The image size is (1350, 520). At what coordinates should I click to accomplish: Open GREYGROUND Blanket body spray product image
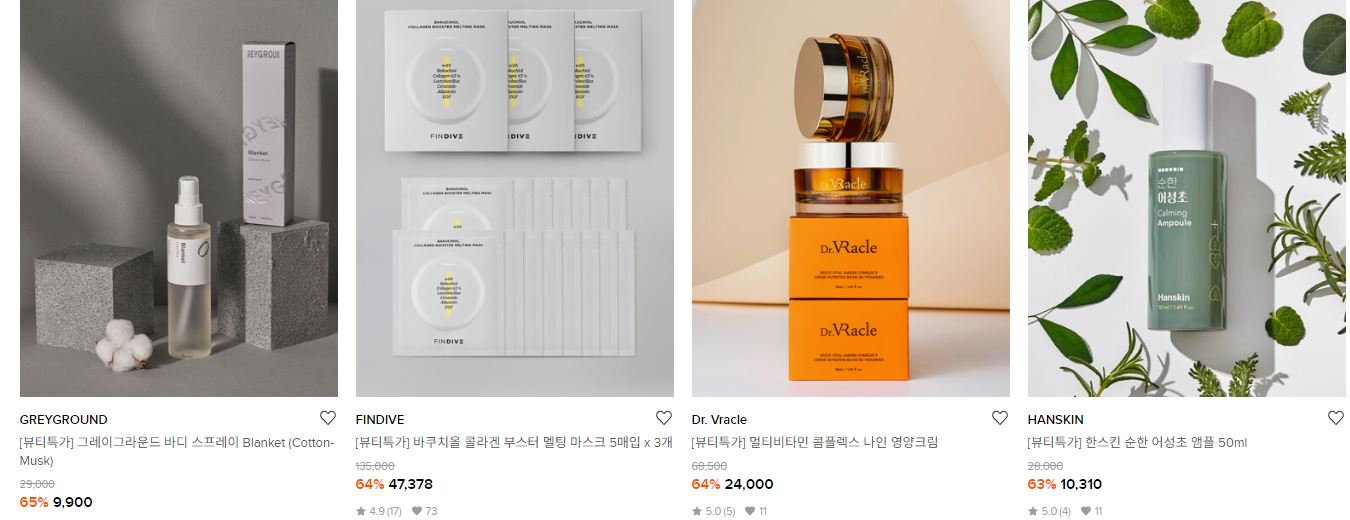tap(179, 198)
